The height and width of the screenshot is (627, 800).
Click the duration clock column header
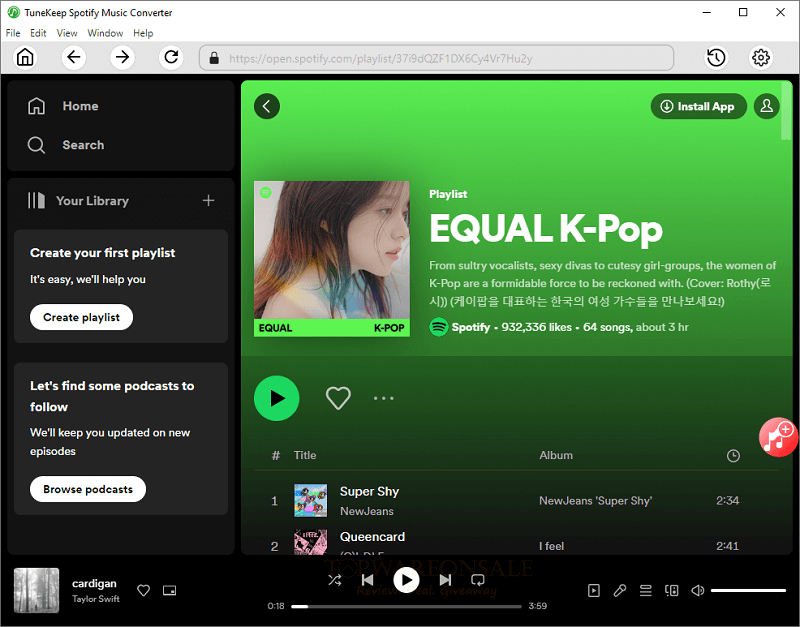coord(733,456)
